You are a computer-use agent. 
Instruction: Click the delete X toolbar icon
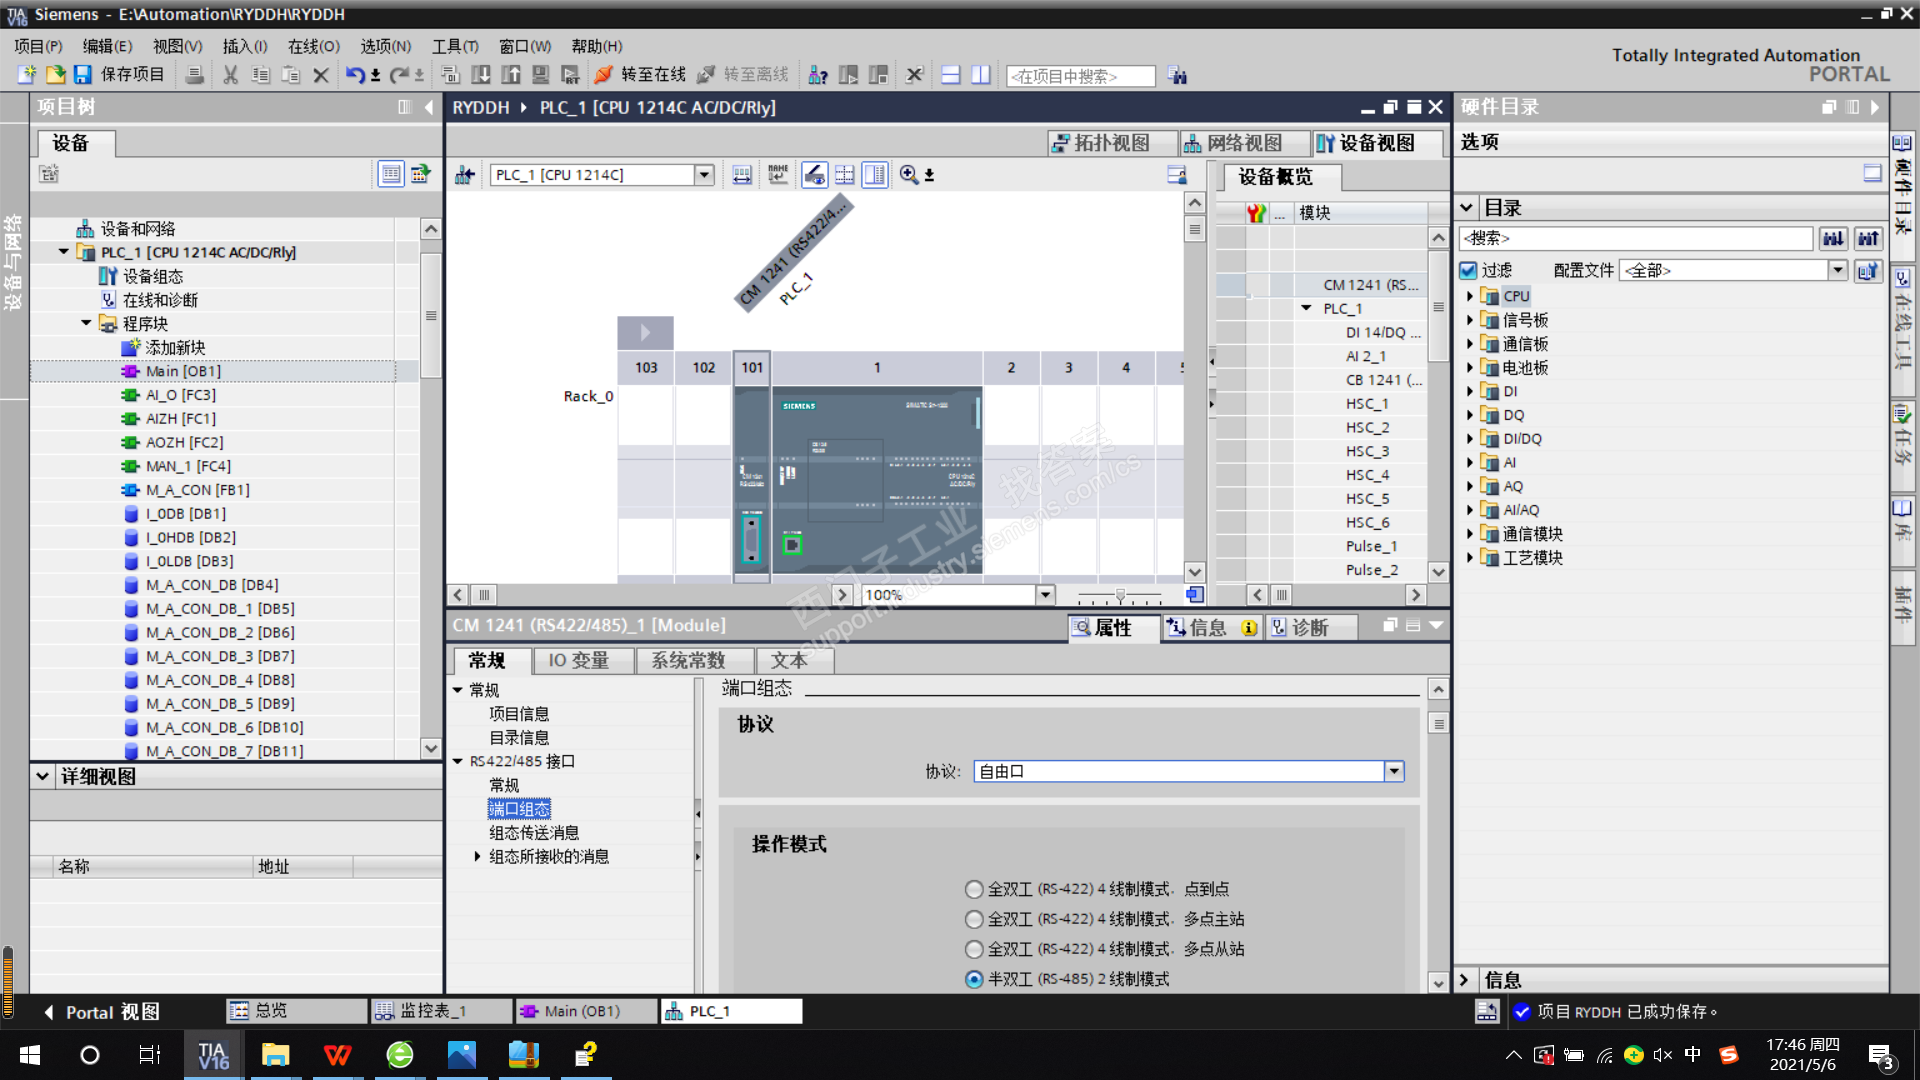321,75
